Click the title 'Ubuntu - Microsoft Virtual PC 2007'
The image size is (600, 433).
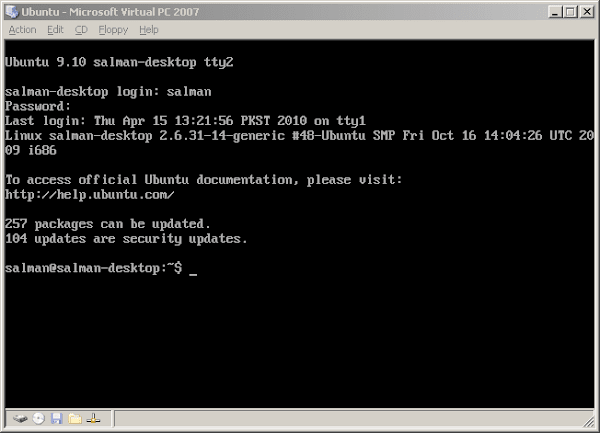click(x=110, y=12)
